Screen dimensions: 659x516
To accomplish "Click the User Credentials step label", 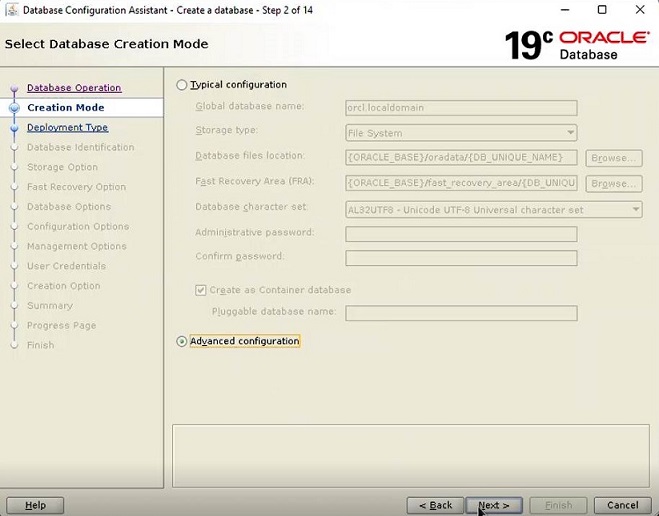I will pyautogui.click(x=66, y=266).
